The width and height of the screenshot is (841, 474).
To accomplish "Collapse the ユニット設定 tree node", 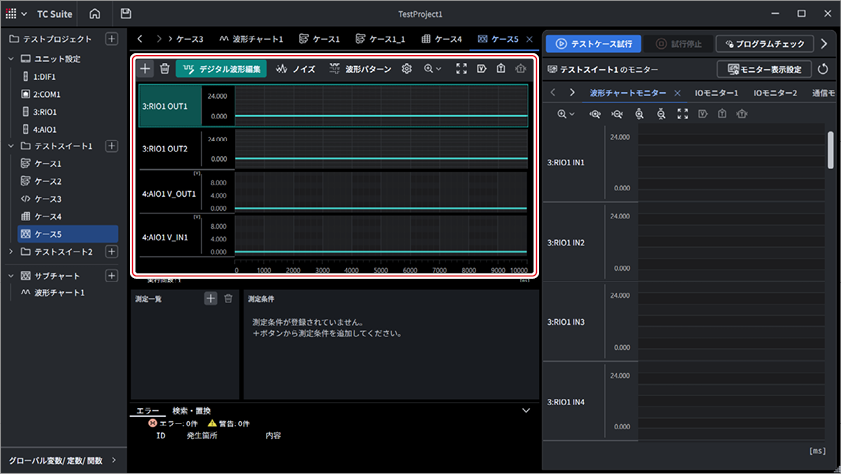I will [x=11, y=58].
